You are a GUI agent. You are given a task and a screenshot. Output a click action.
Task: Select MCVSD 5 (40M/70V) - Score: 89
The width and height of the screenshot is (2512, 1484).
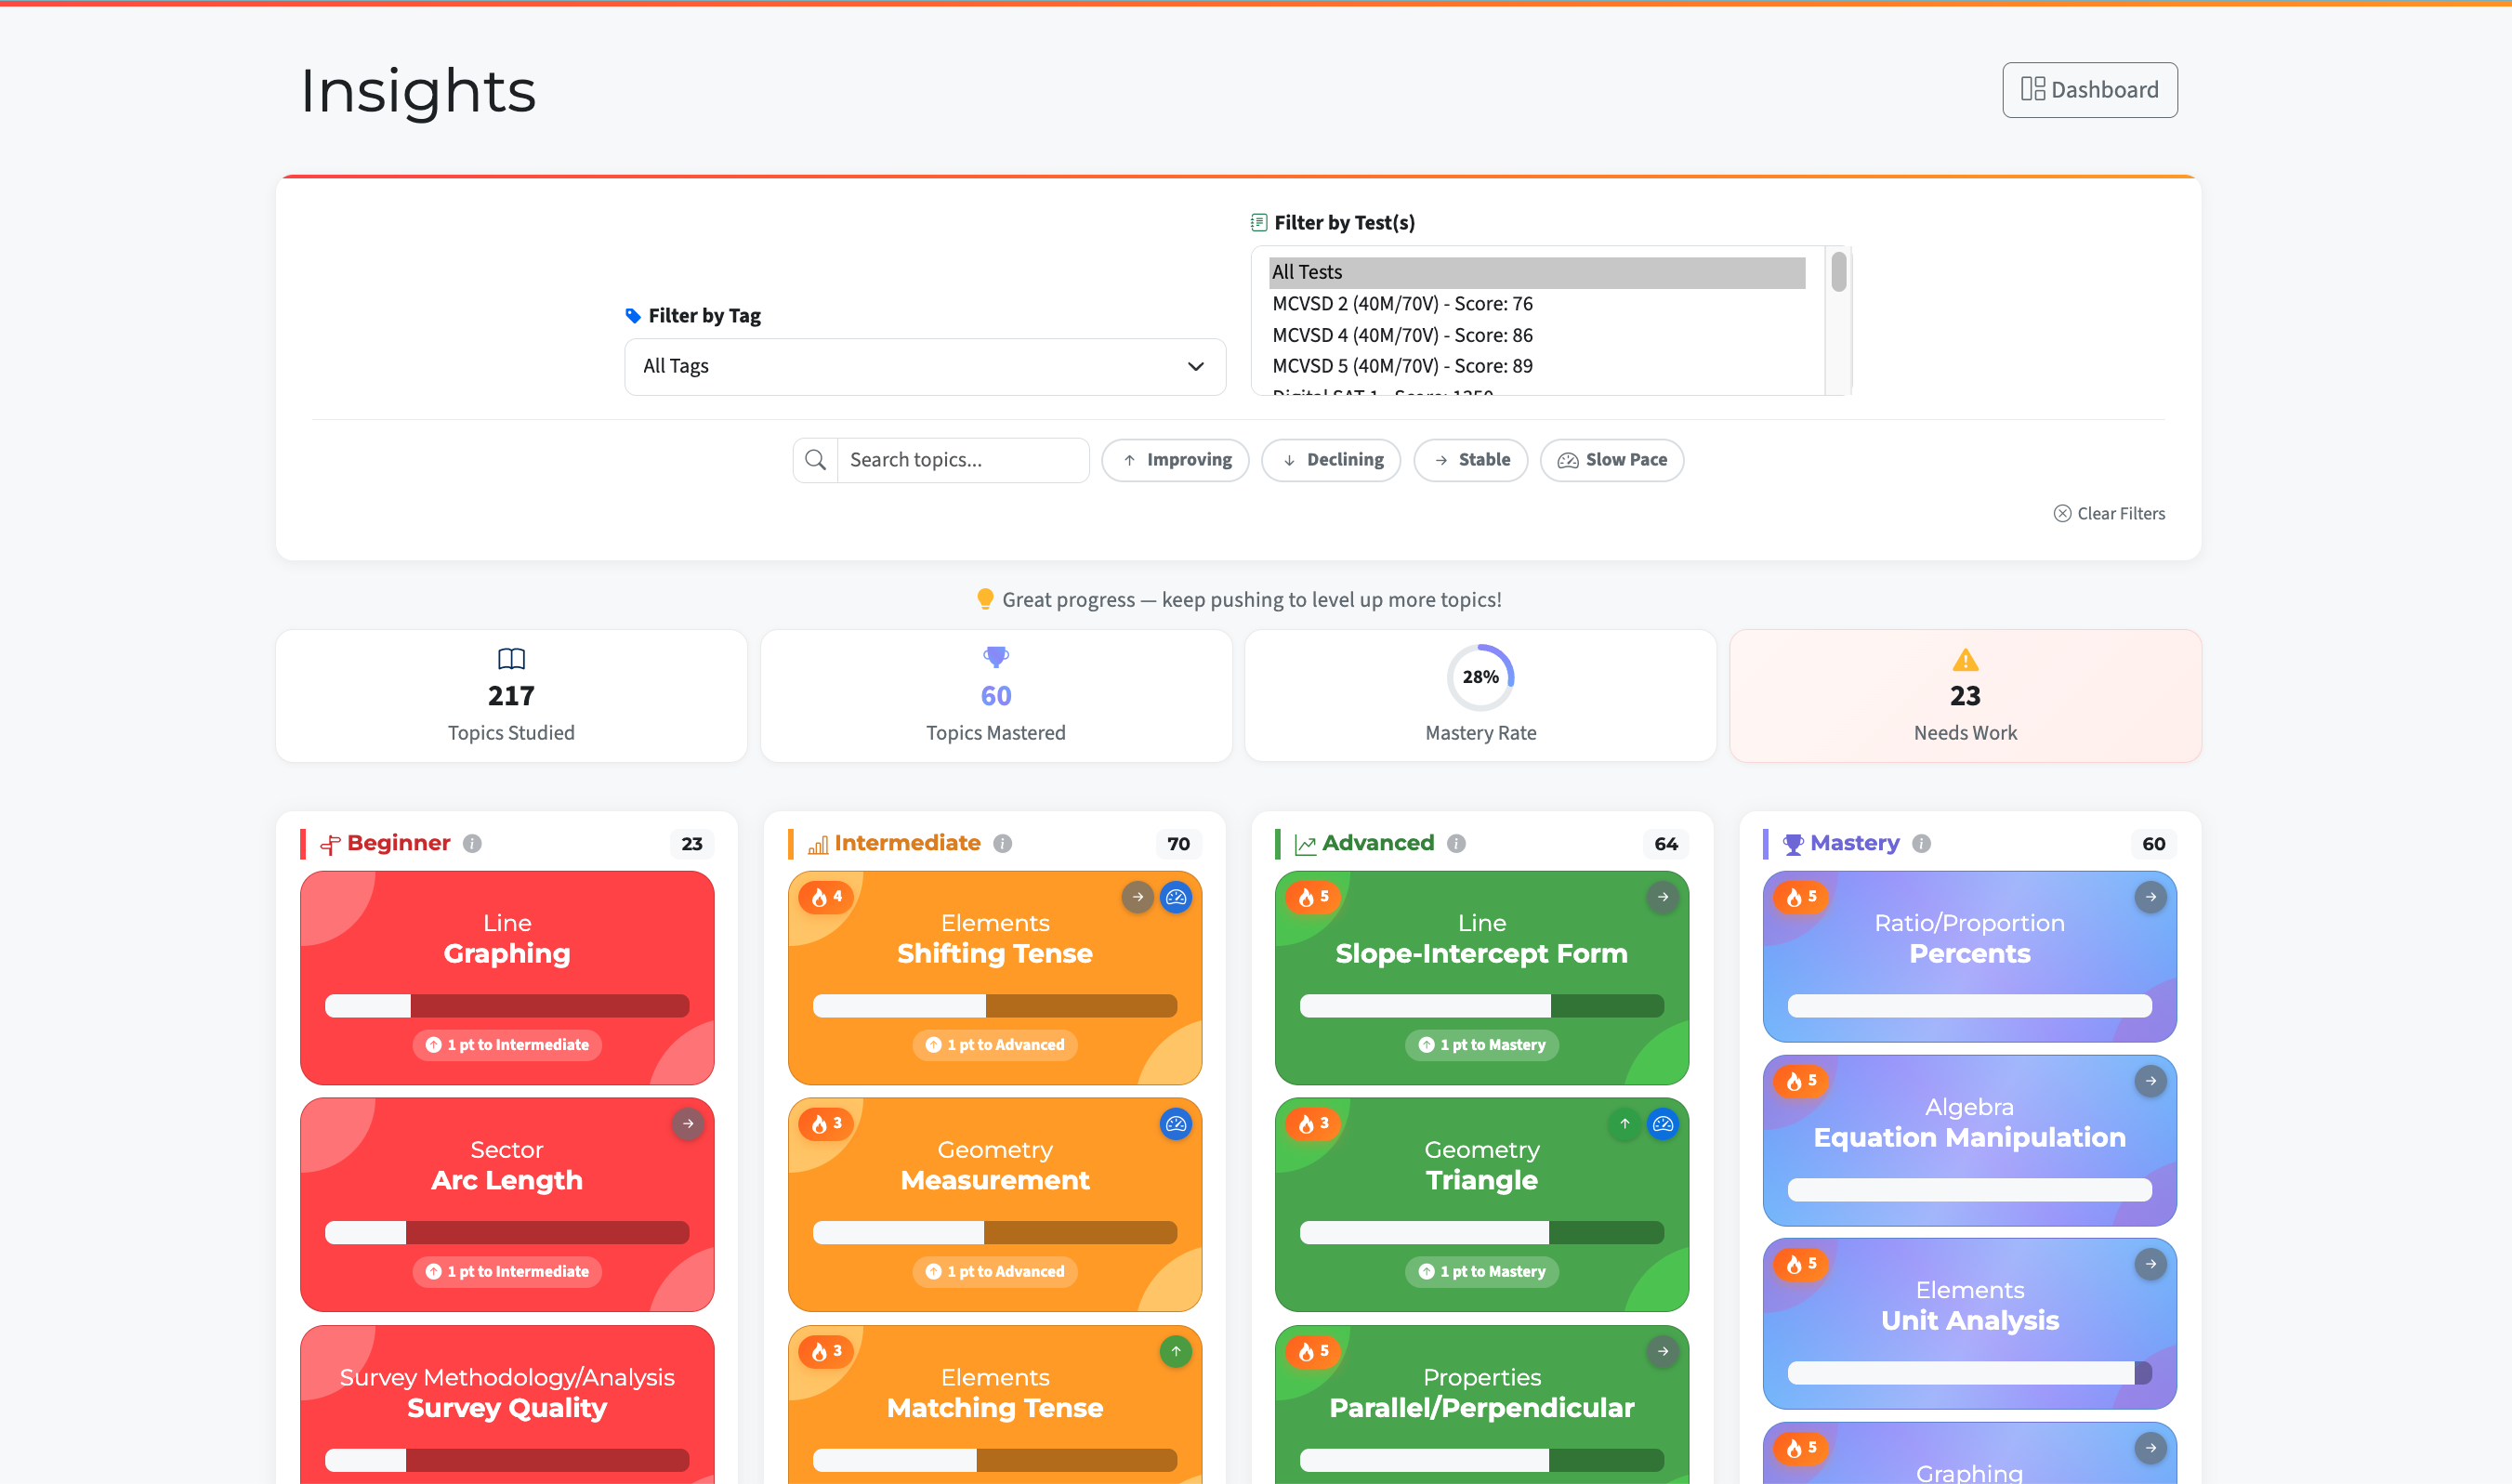click(1537, 366)
